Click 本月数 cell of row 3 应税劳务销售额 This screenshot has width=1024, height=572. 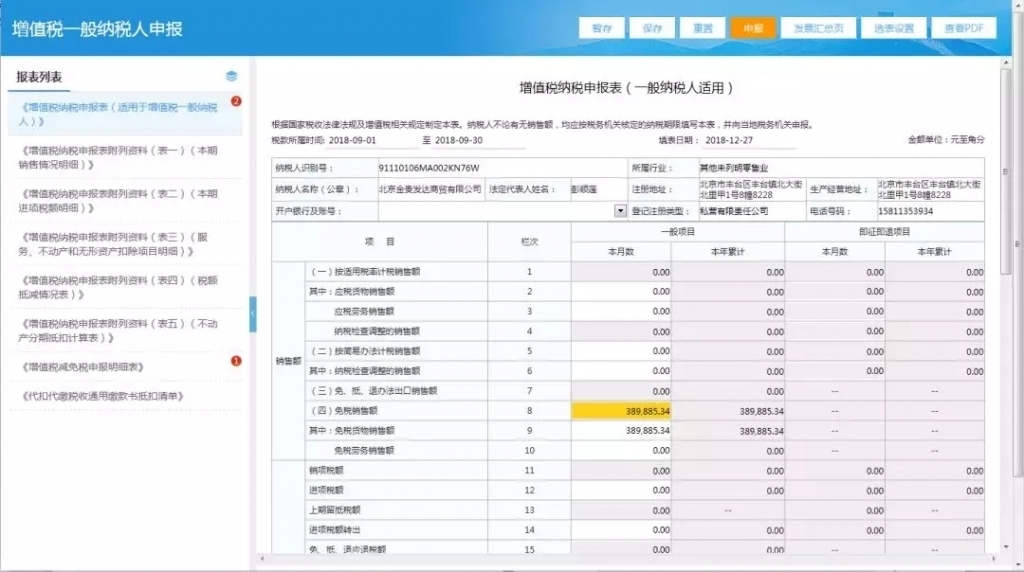click(x=620, y=311)
